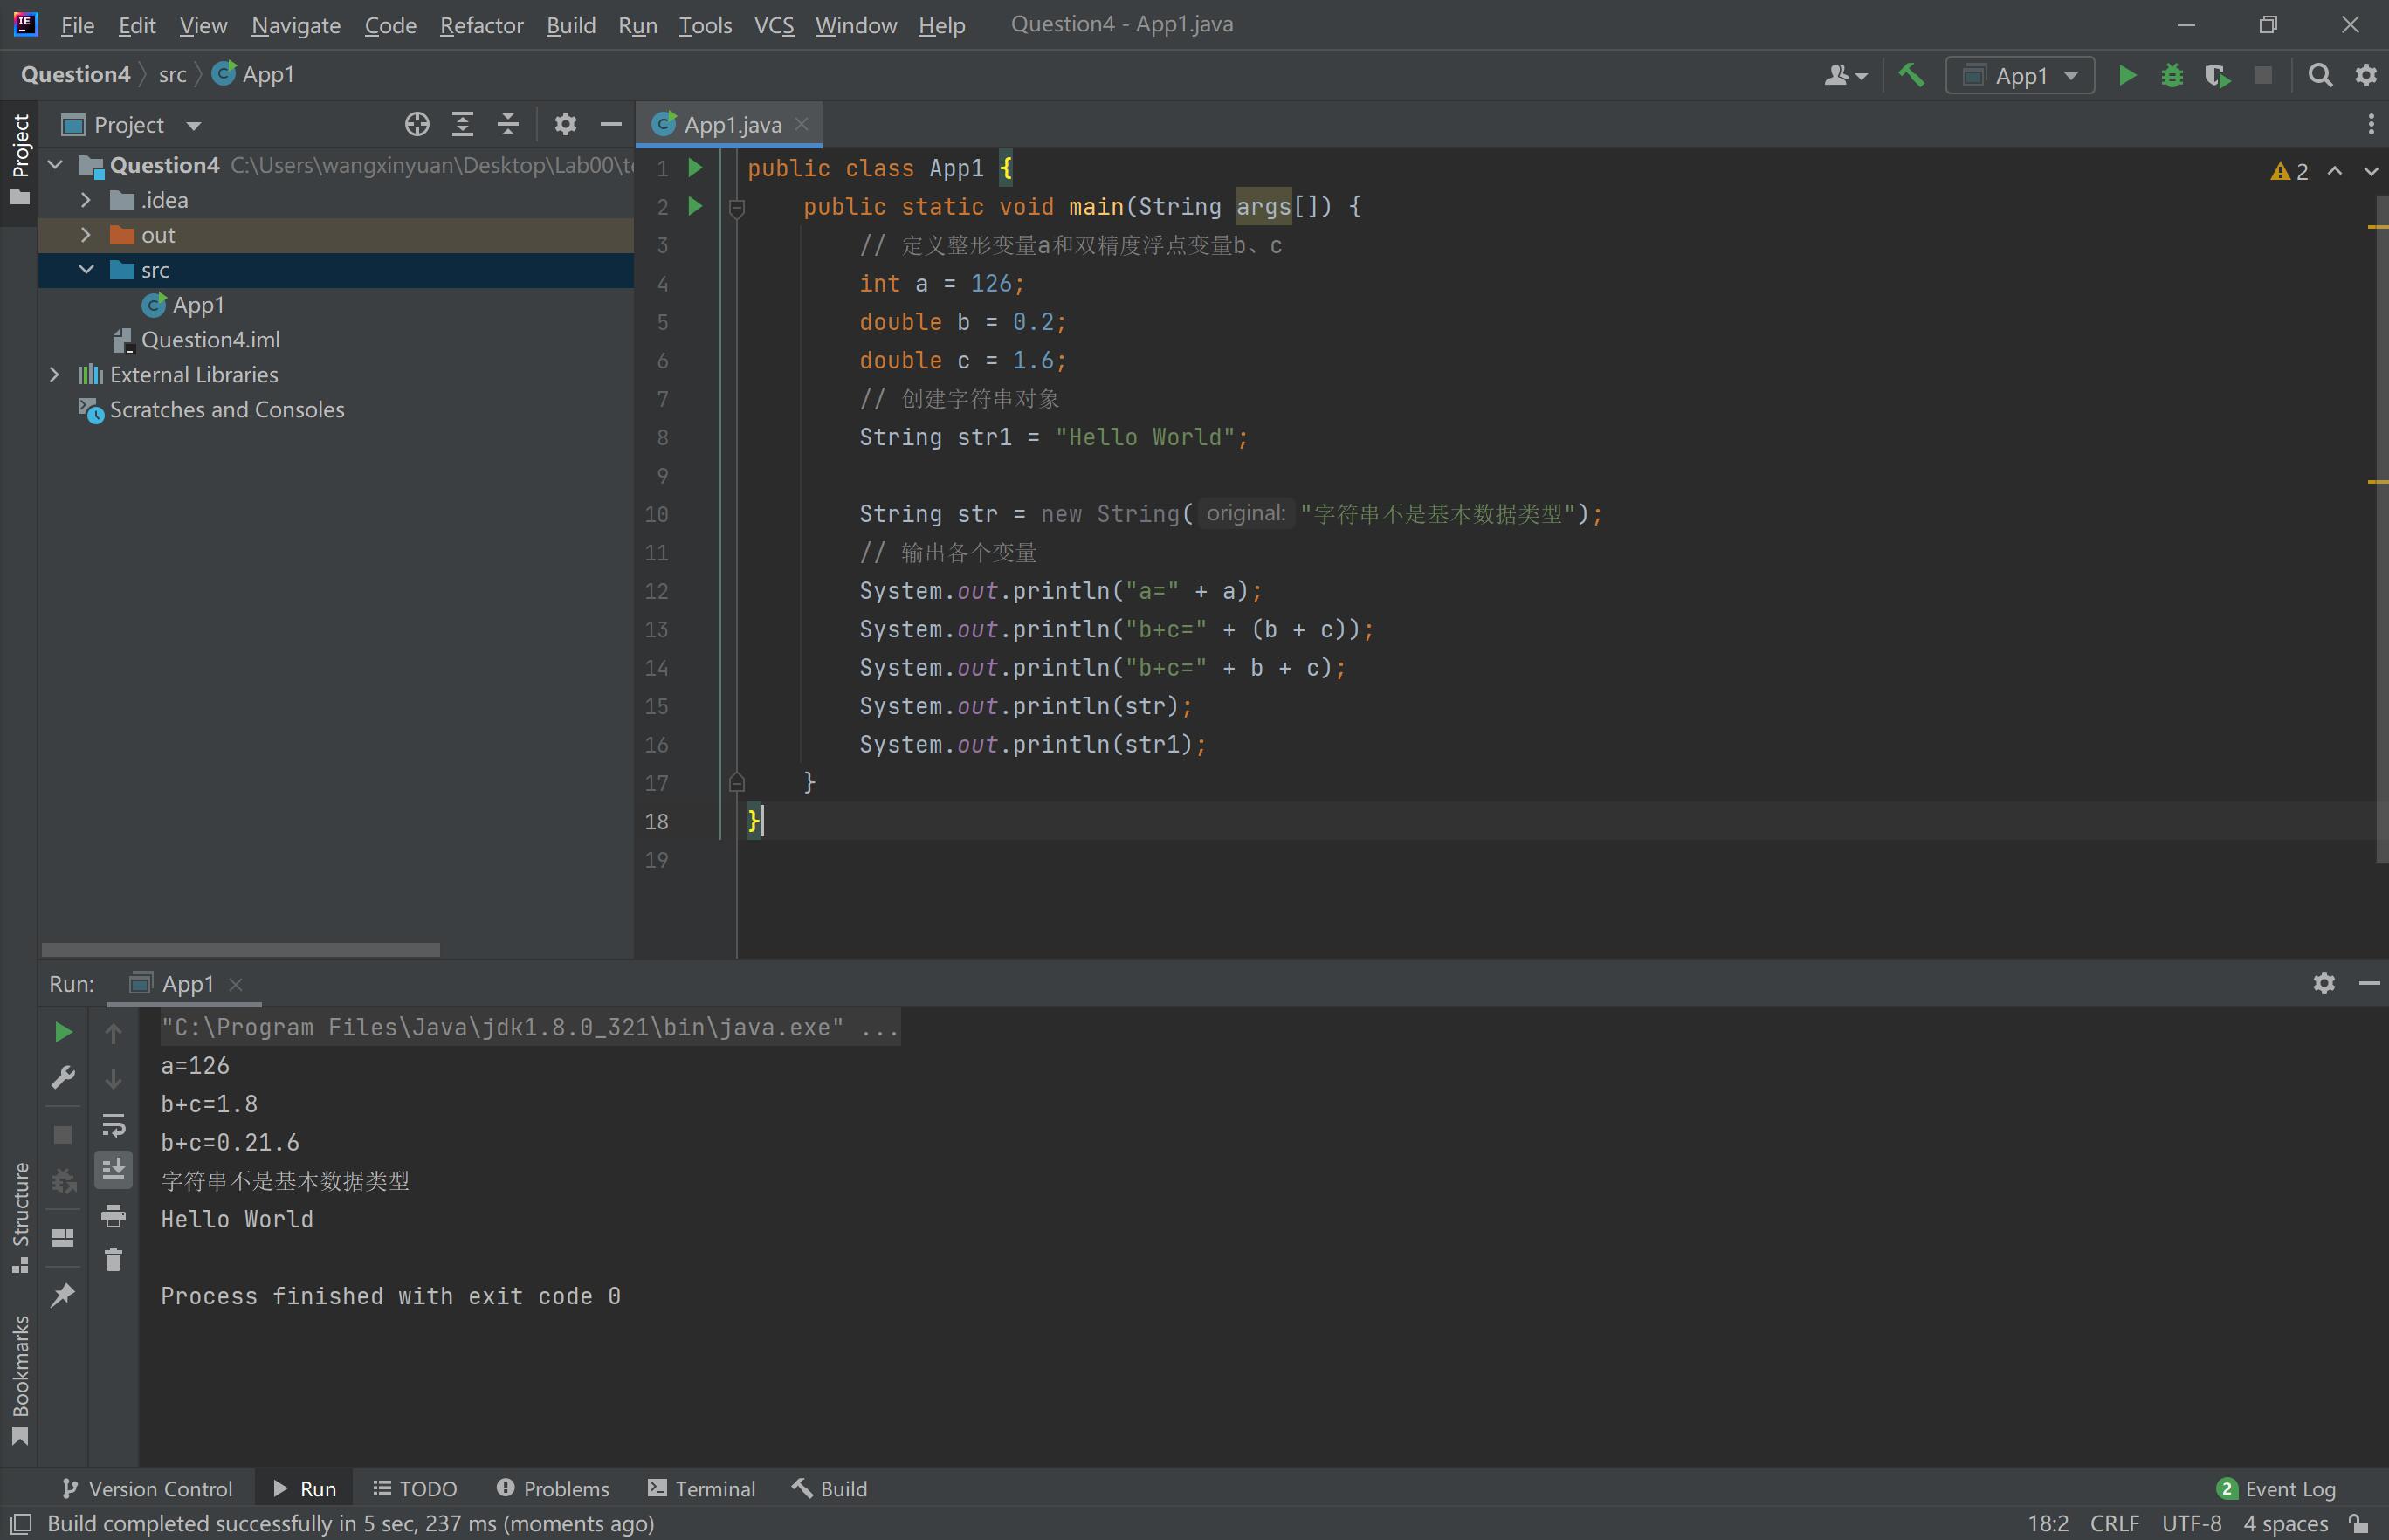Toggle the Structure side panel
This screenshot has width=2389, height=1540.
pos(19,1217)
